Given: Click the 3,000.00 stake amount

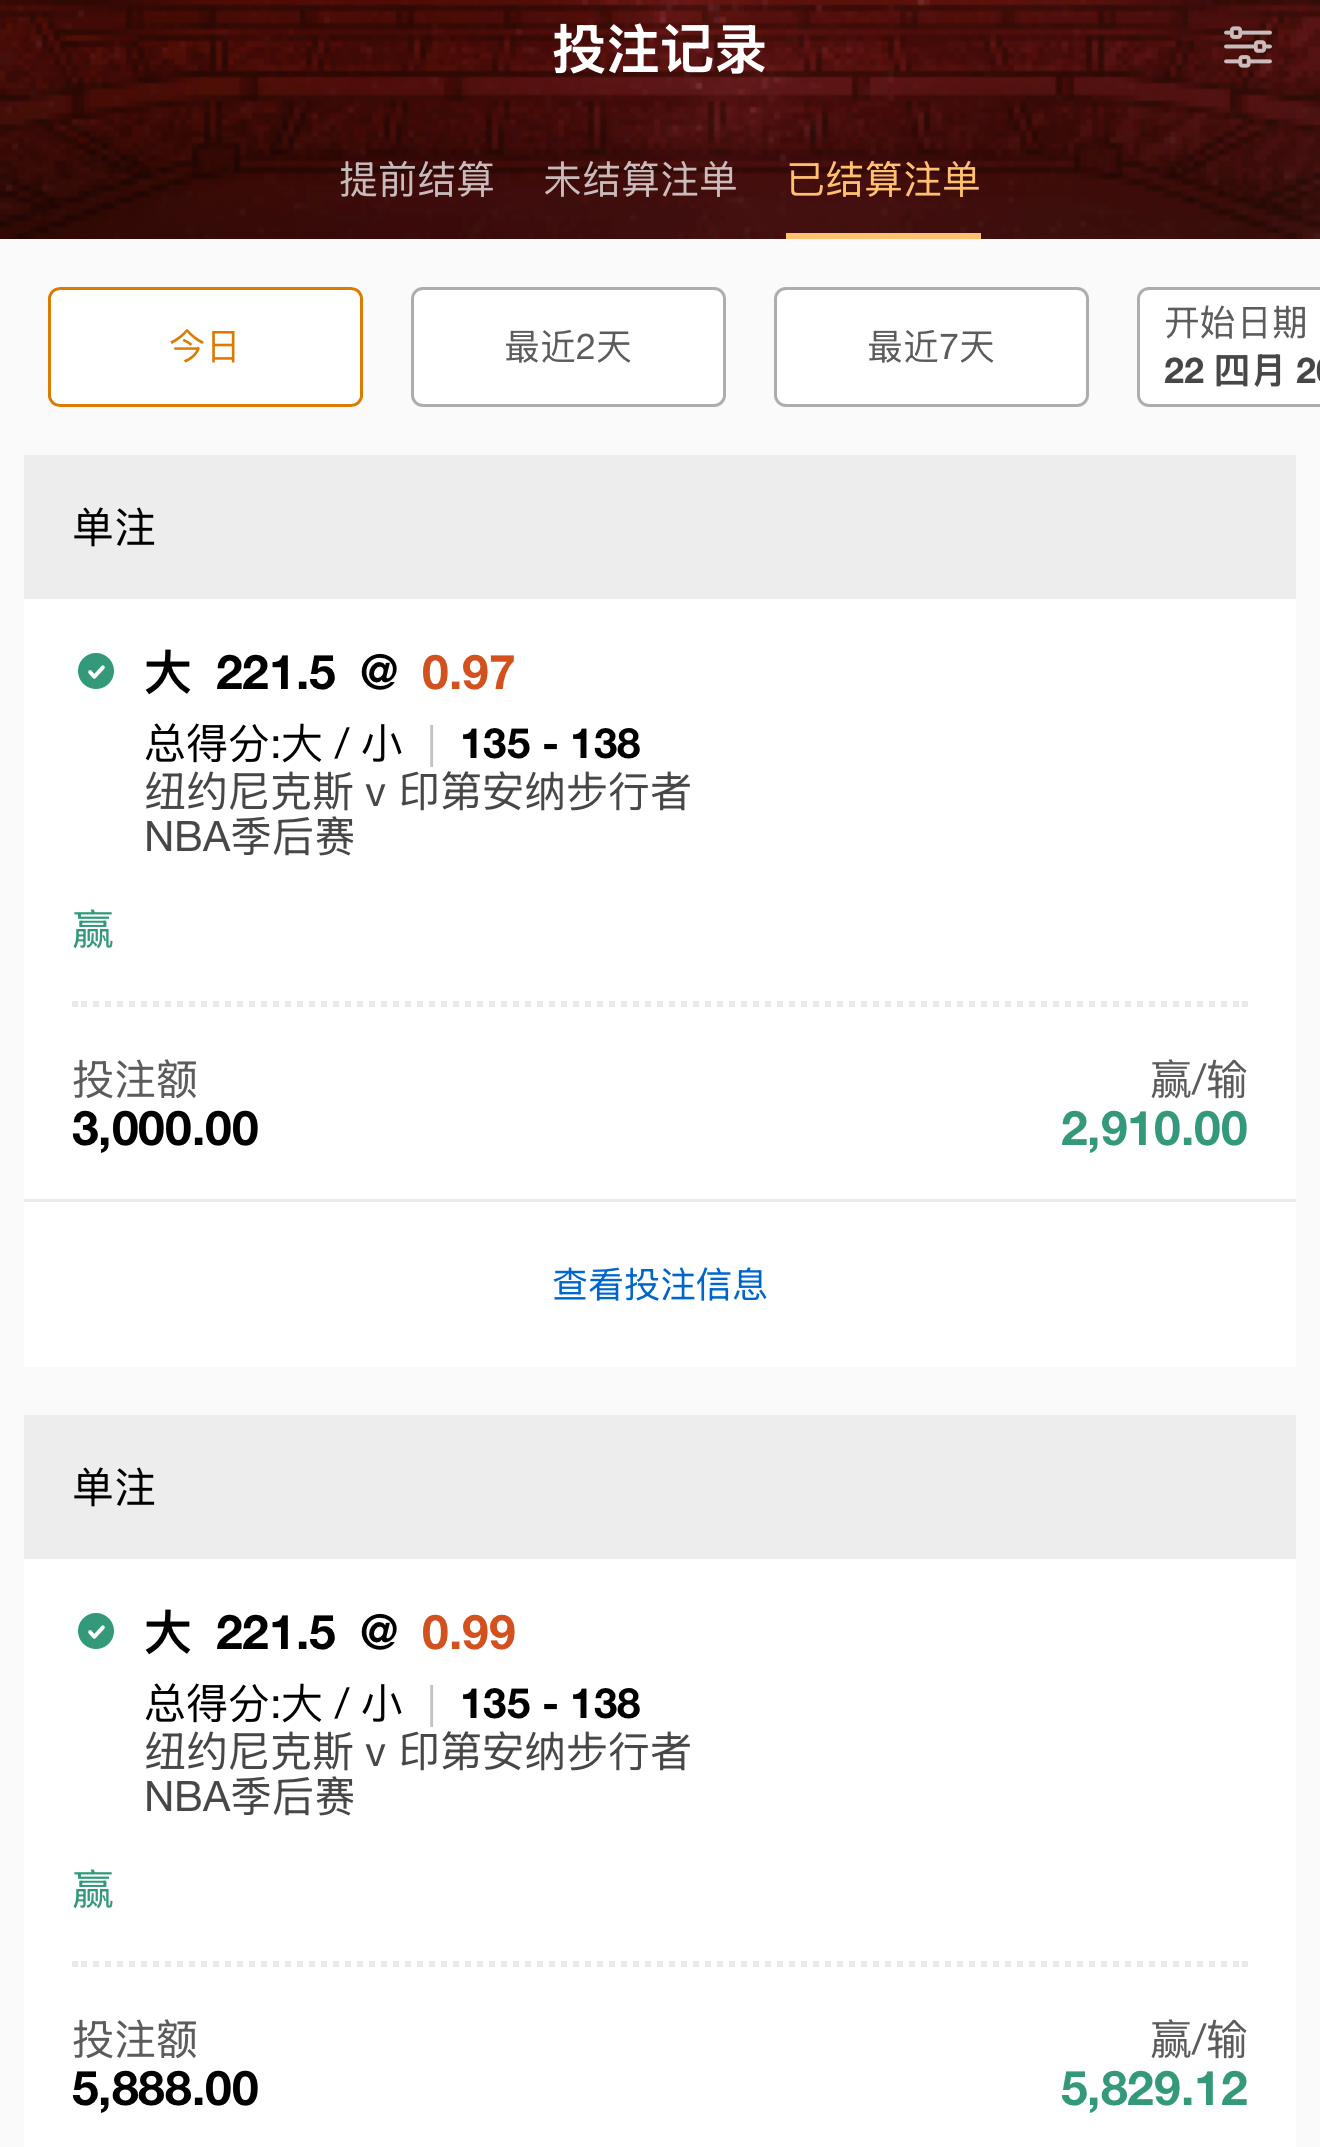Looking at the screenshot, I should point(166,1129).
